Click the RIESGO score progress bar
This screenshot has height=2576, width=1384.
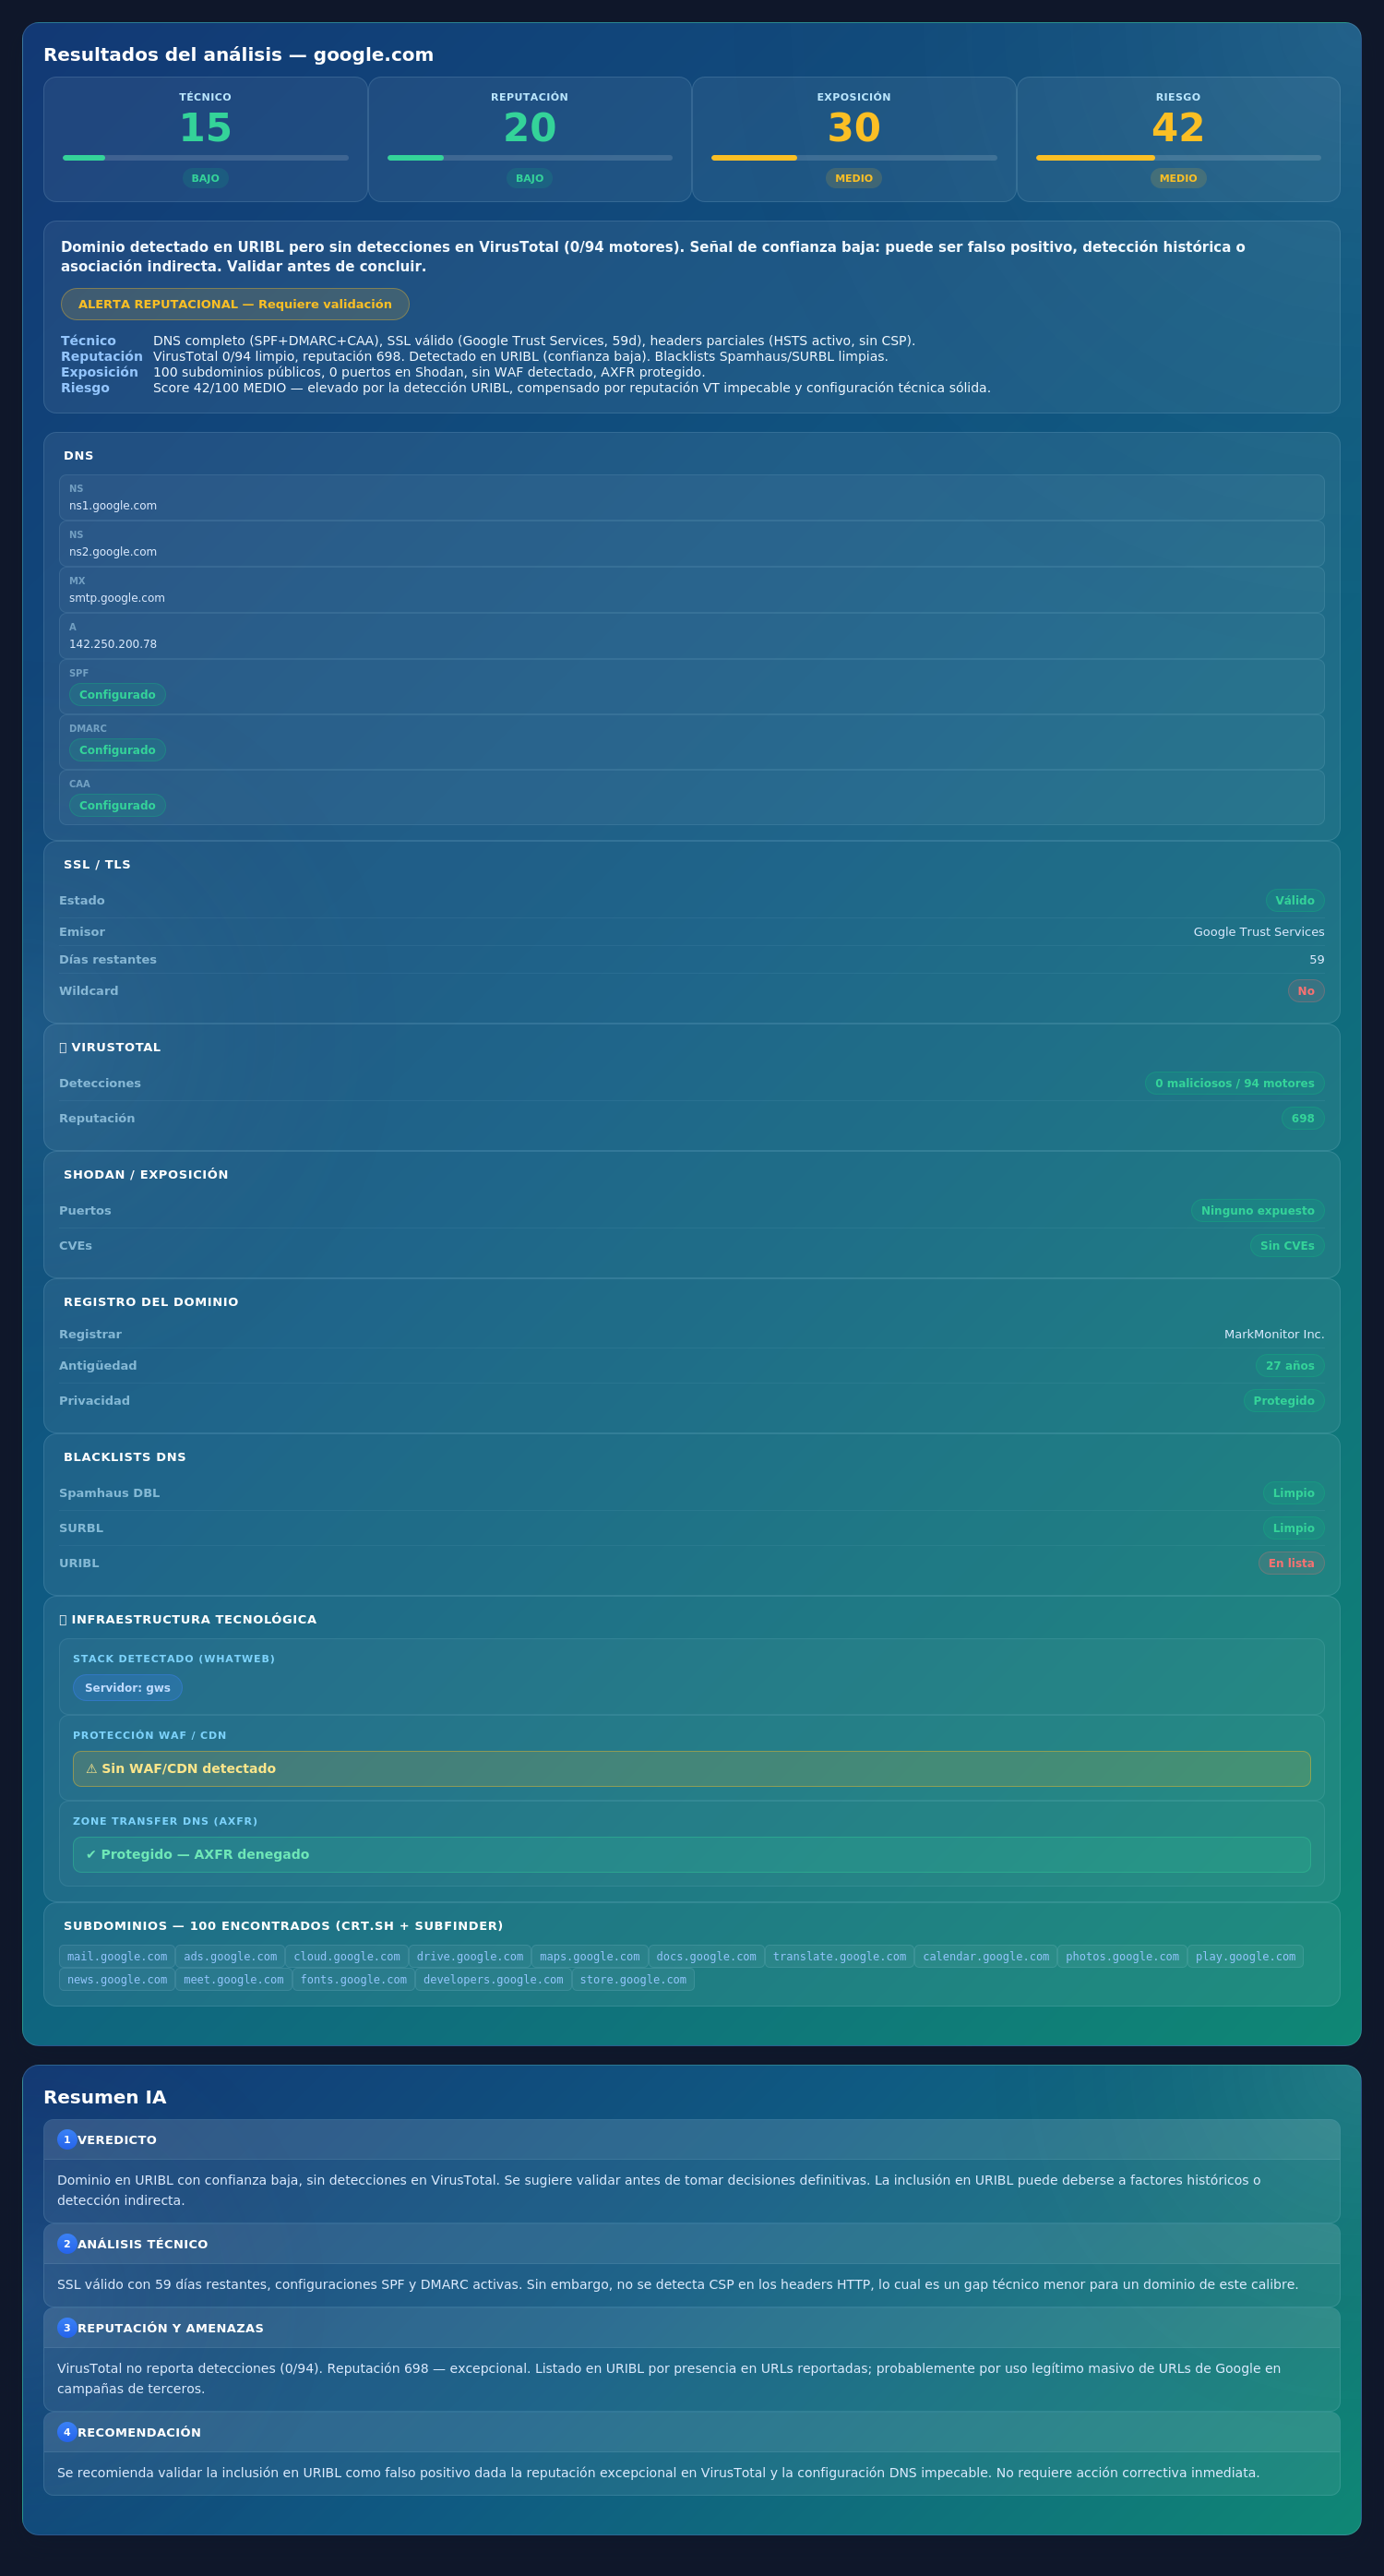coord(1178,158)
